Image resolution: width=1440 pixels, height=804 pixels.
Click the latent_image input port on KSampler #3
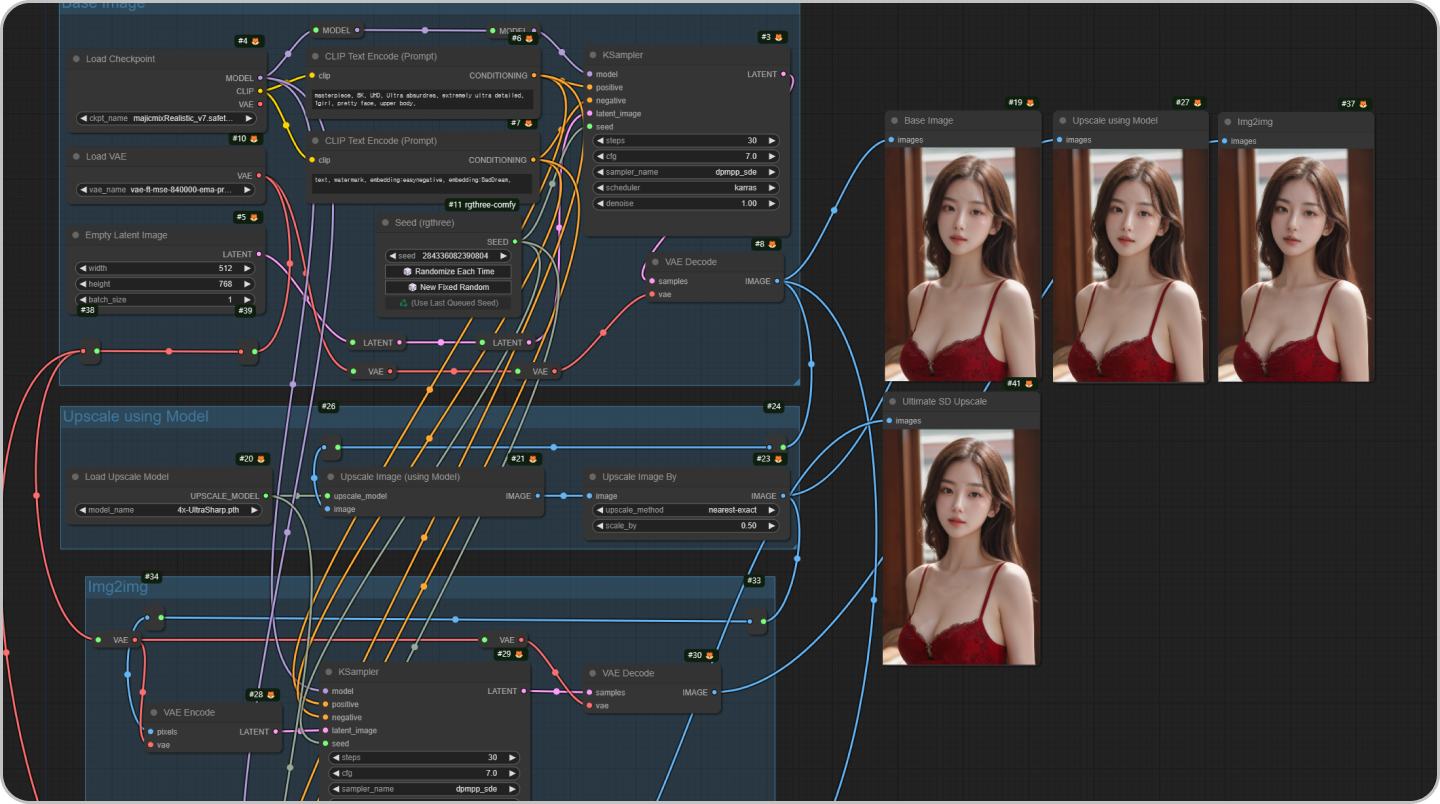tap(590, 114)
